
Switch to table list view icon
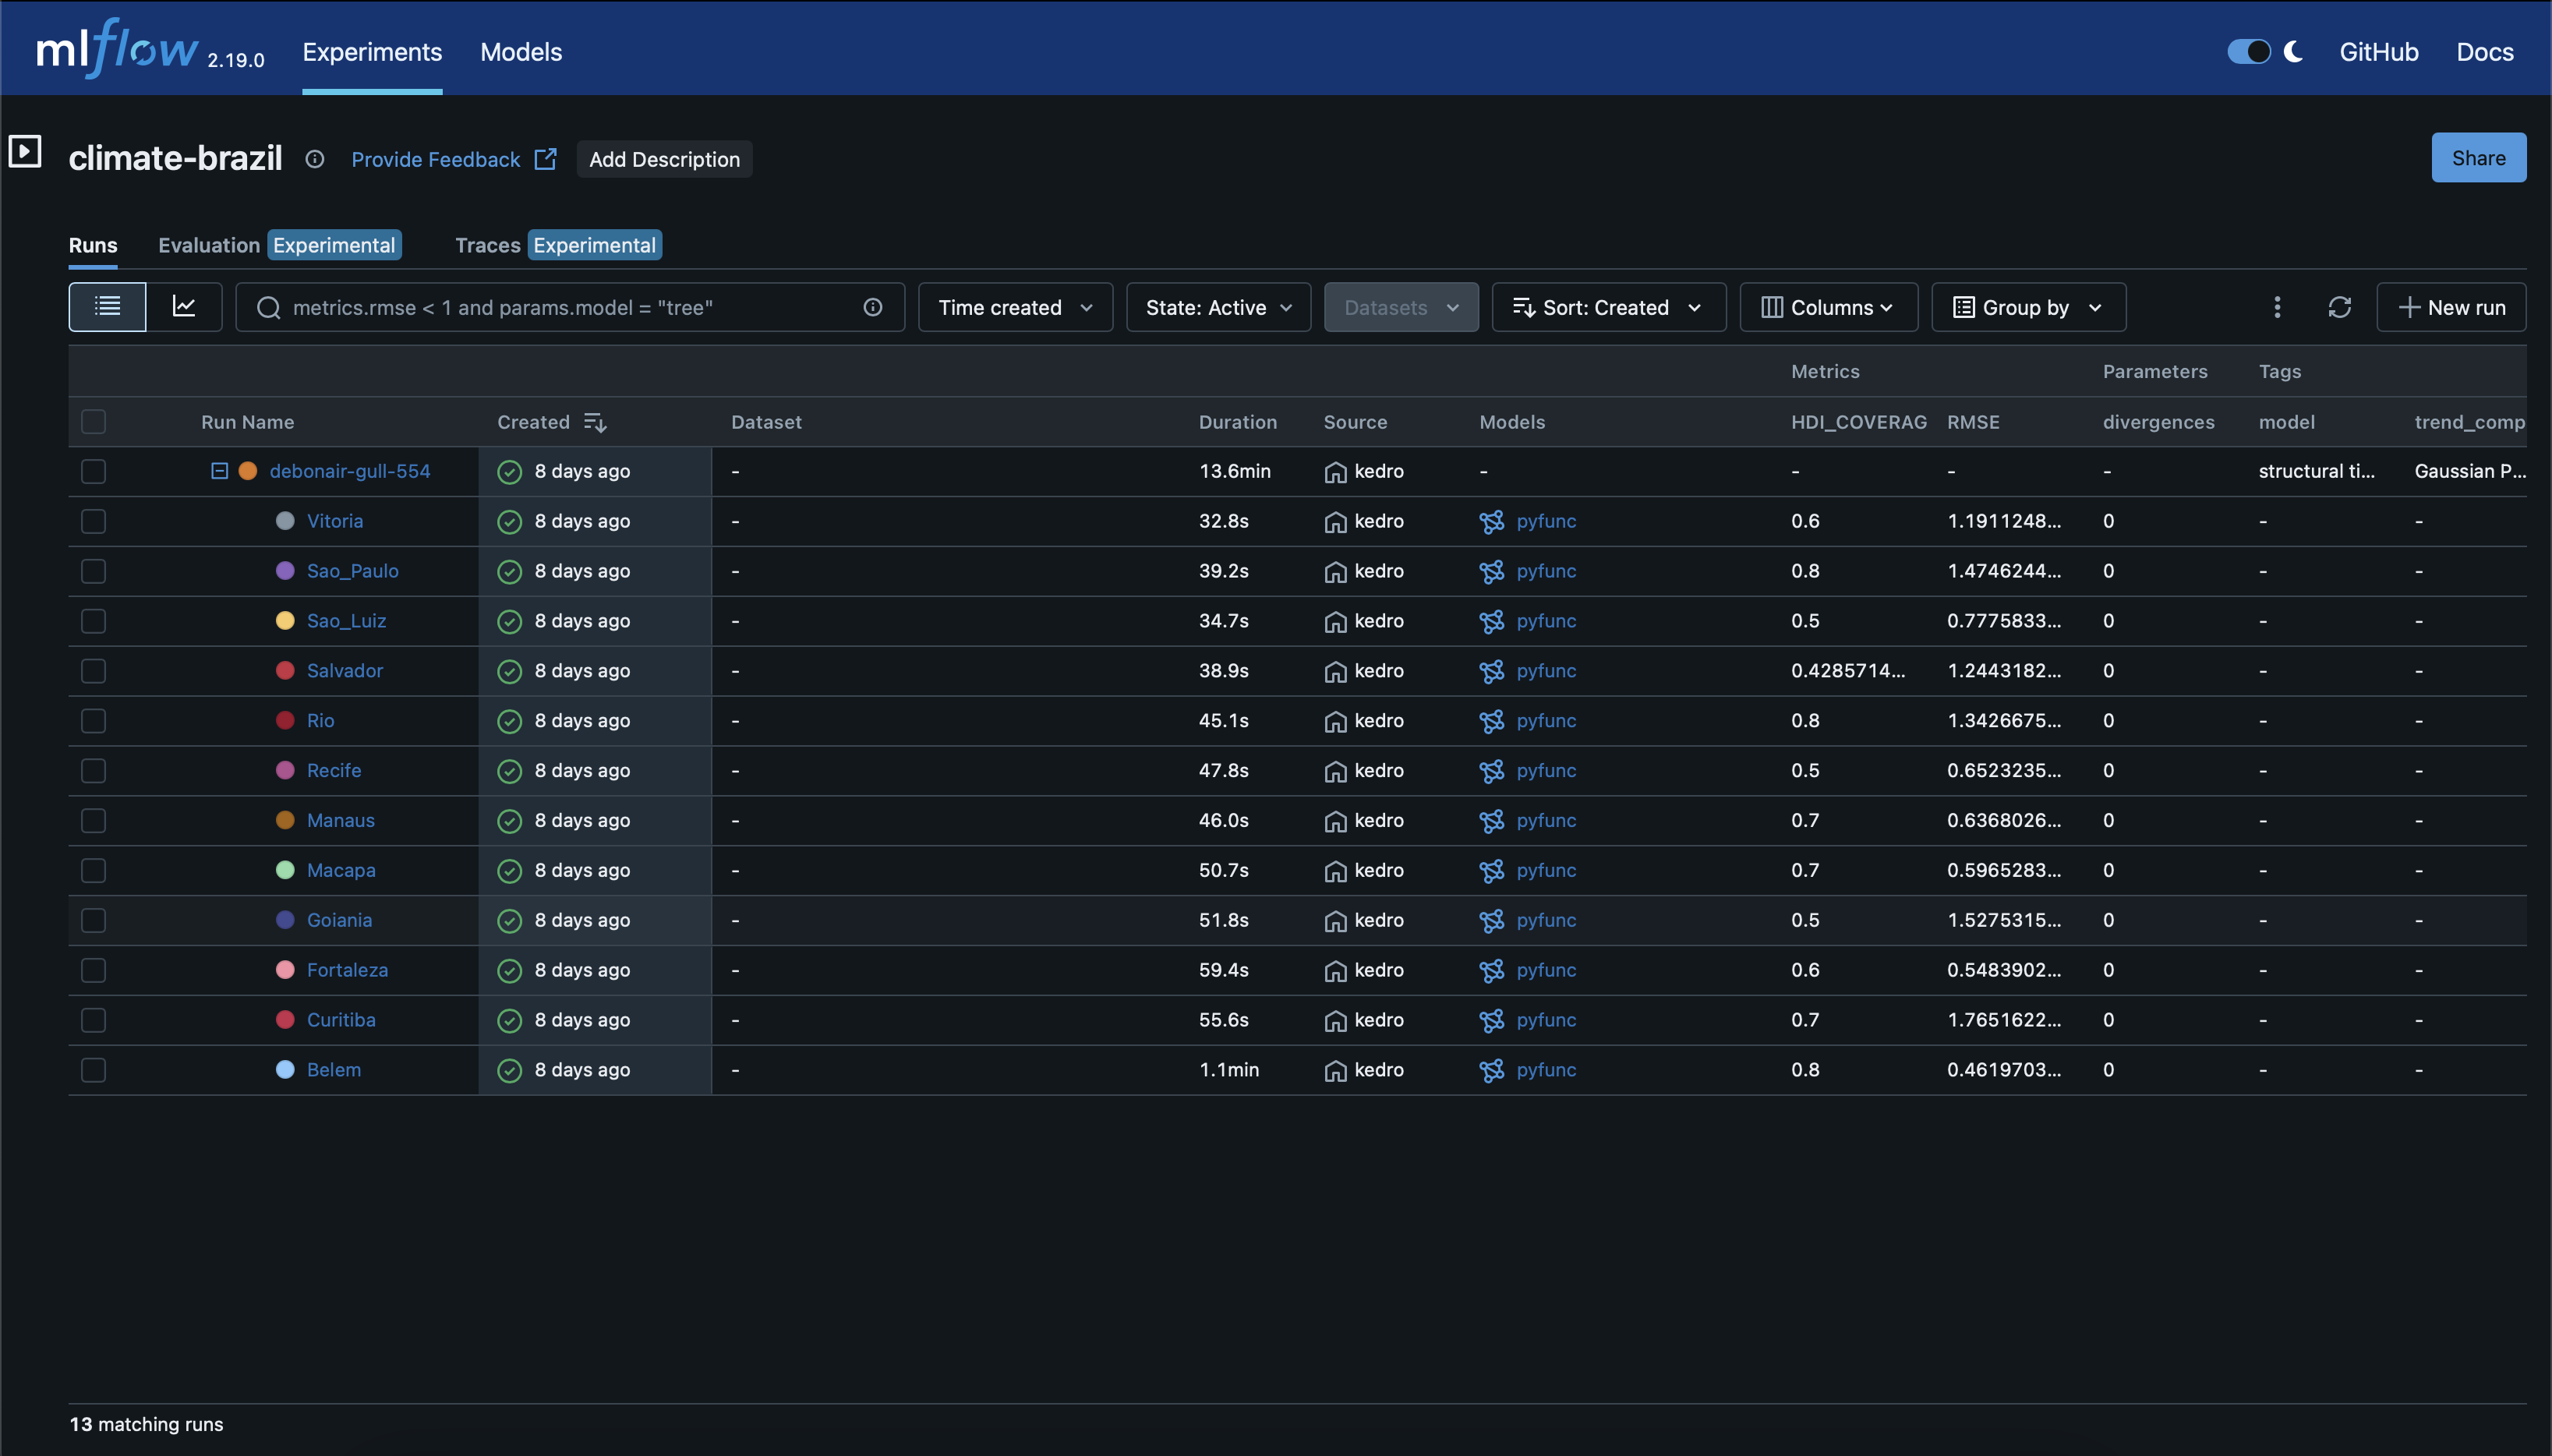point(107,306)
